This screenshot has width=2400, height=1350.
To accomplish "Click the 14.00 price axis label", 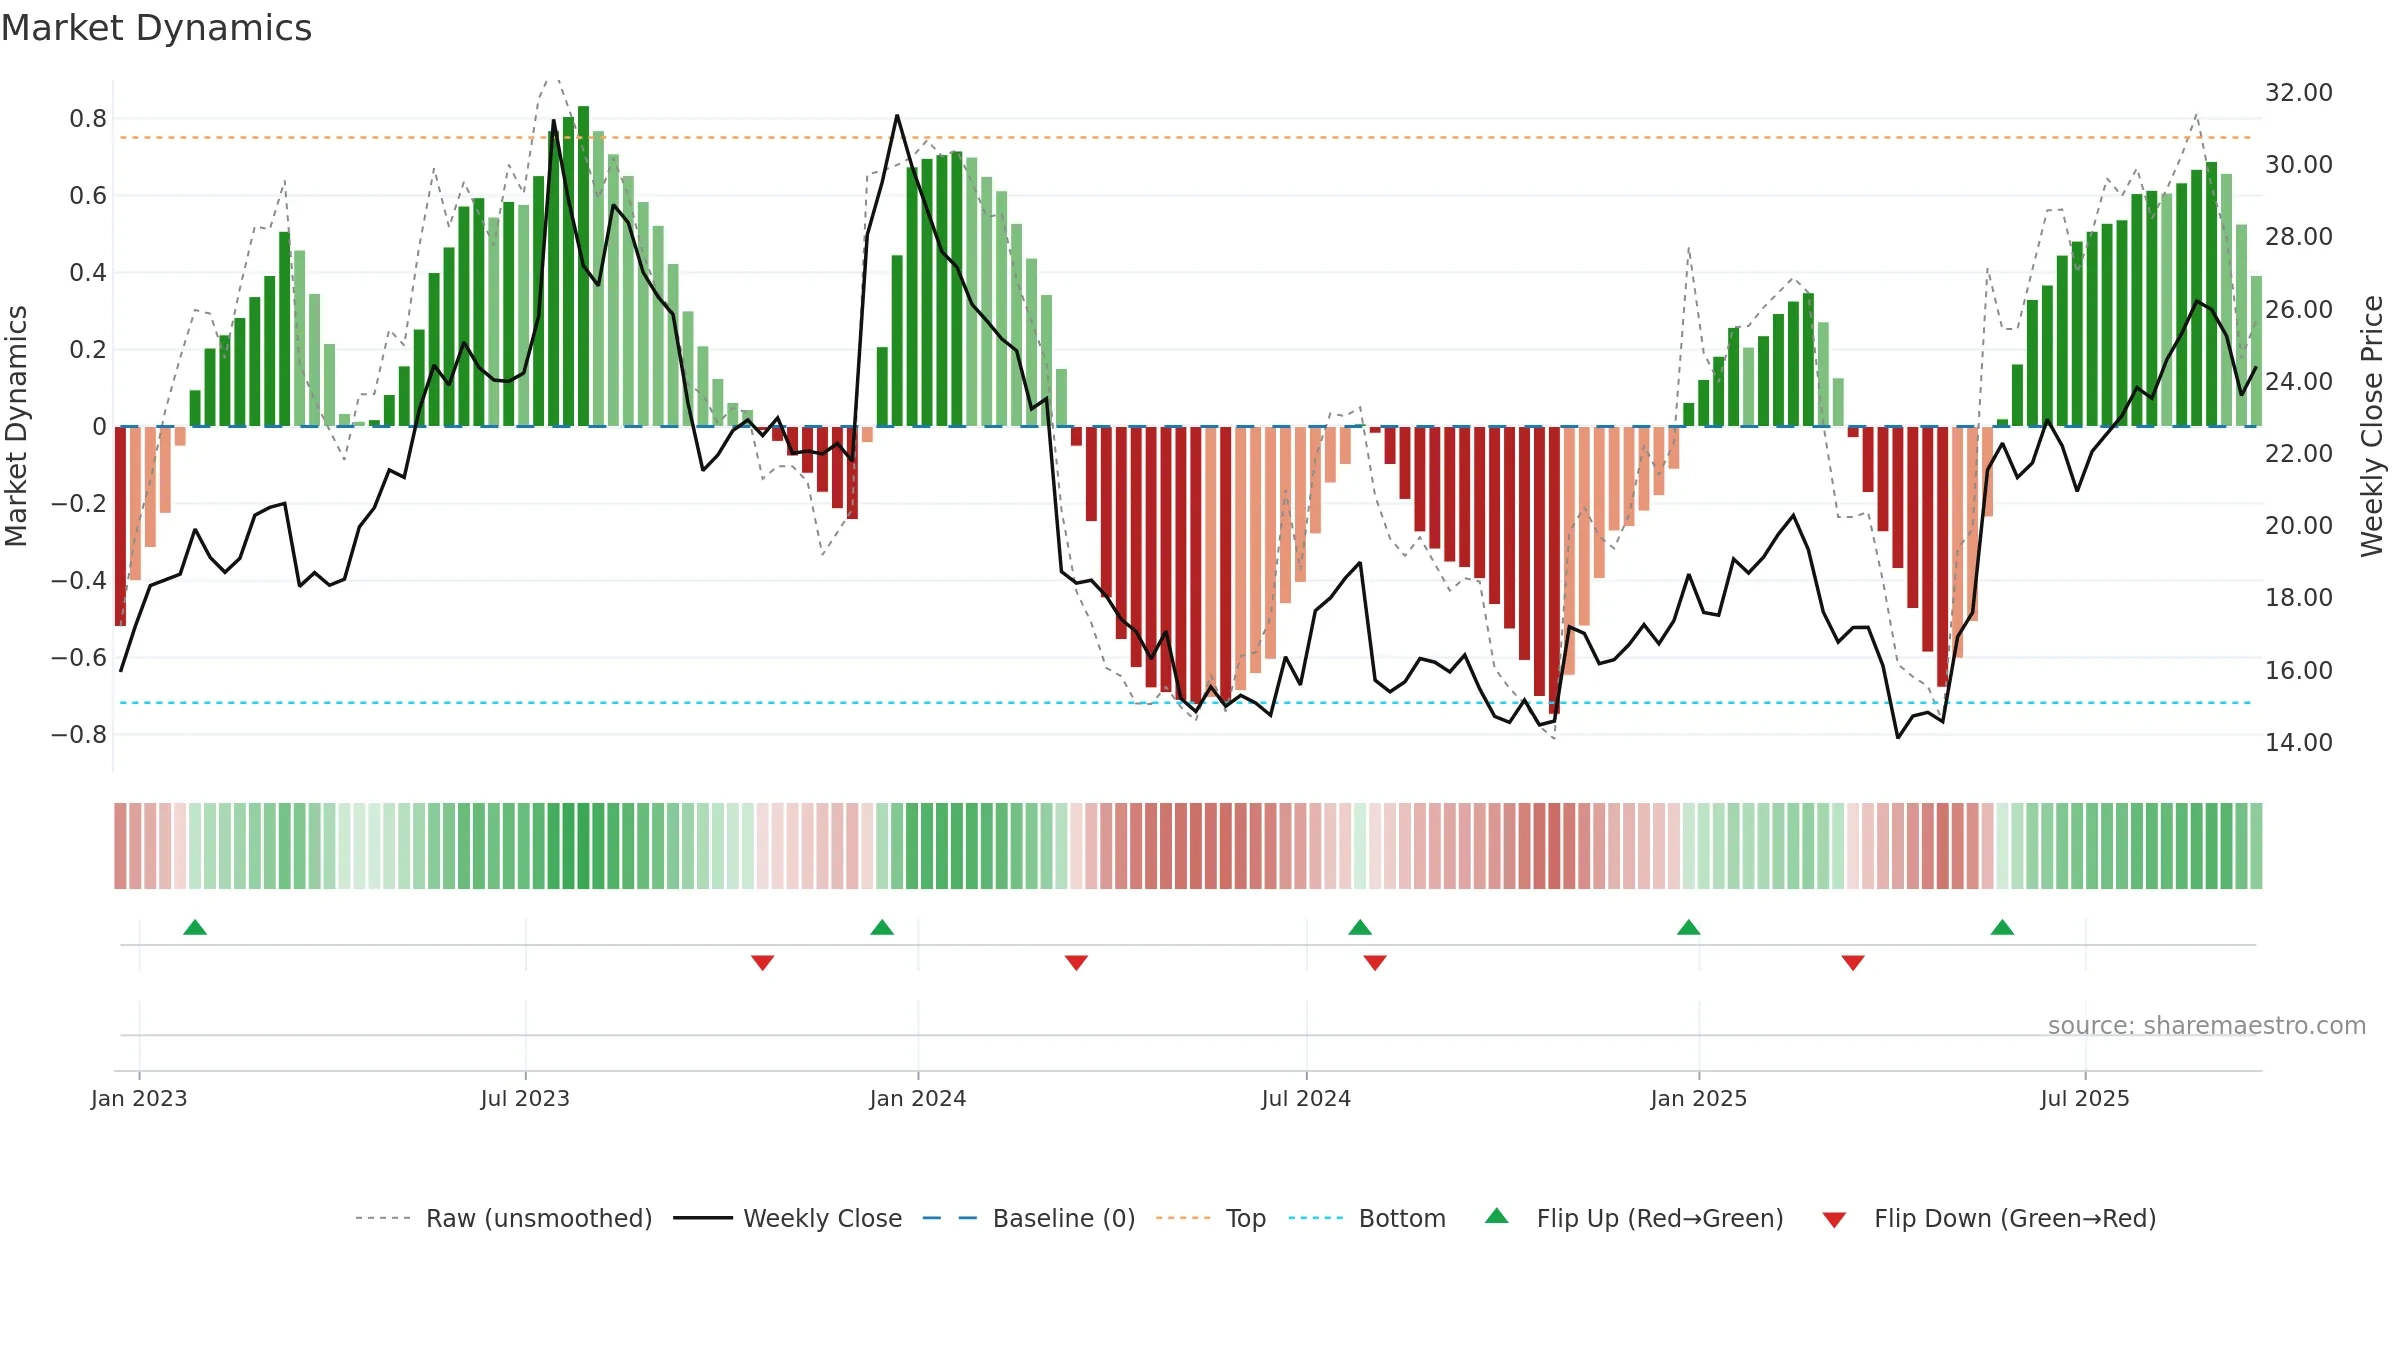I will 2299,742.
